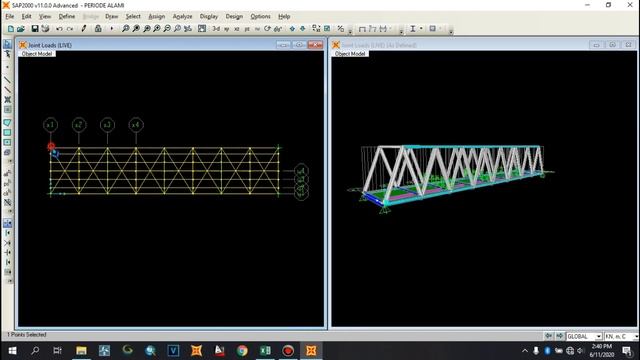This screenshot has width=640, height=360.
Task: Open Excel from the taskbar
Action: (x=265, y=351)
